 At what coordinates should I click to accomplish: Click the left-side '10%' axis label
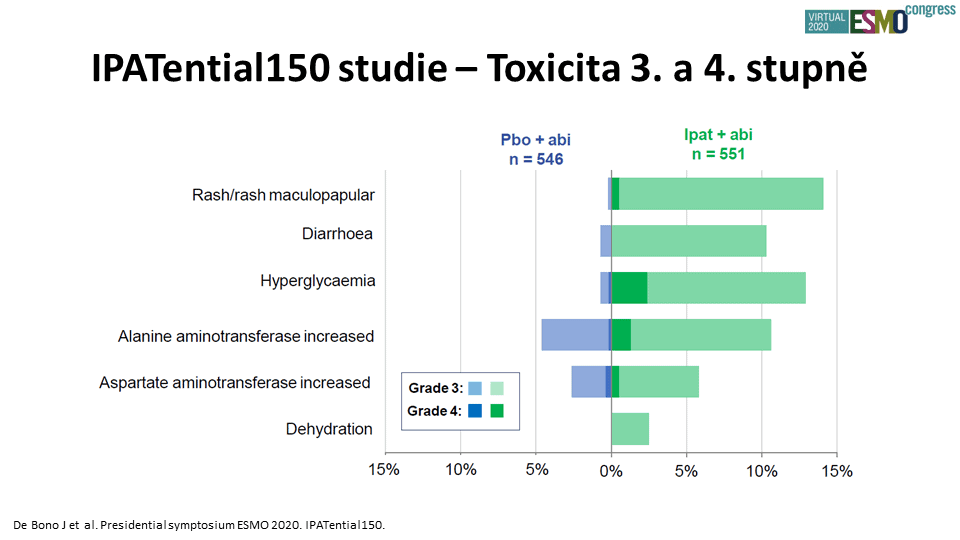(460, 470)
